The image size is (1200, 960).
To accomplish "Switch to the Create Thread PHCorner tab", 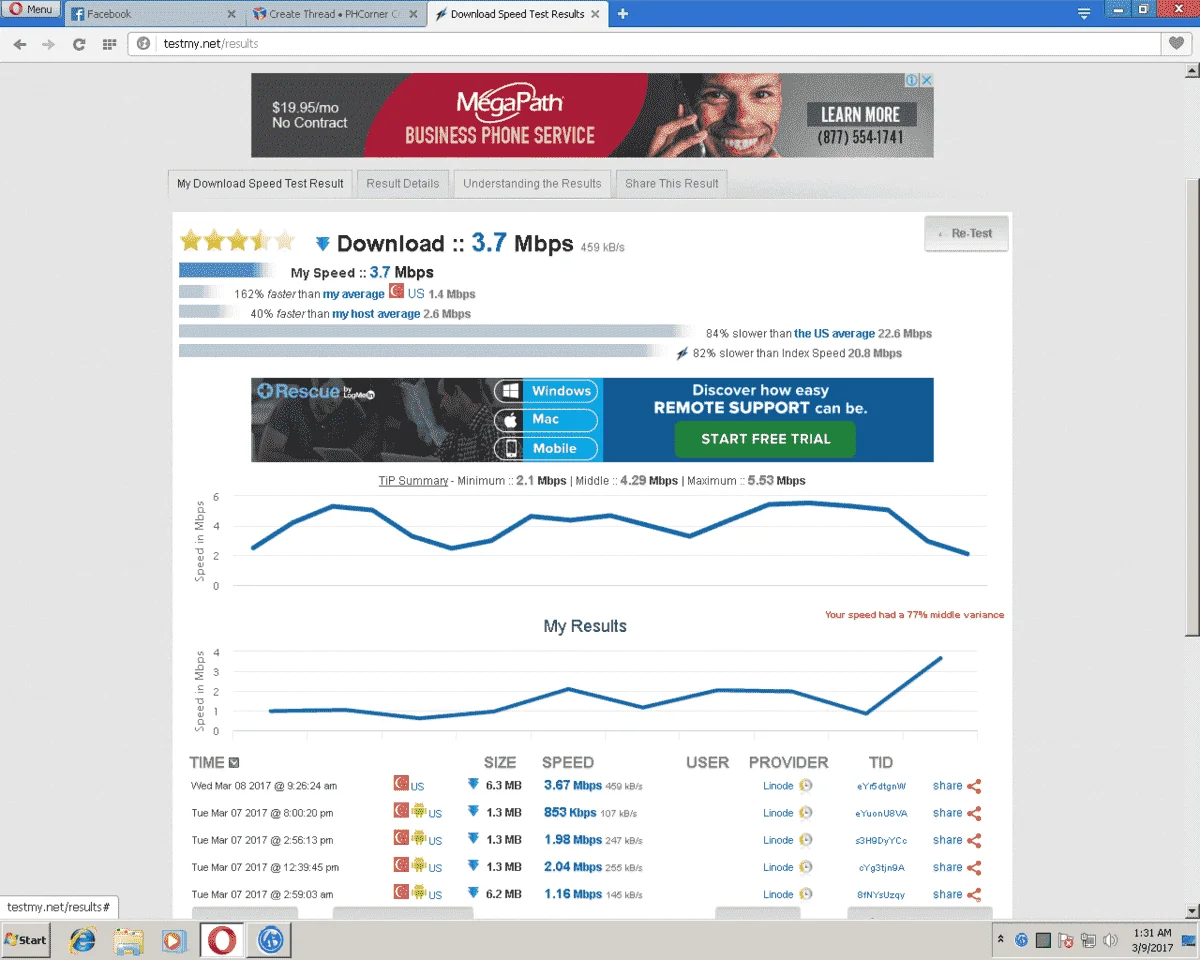I will [336, 14].
